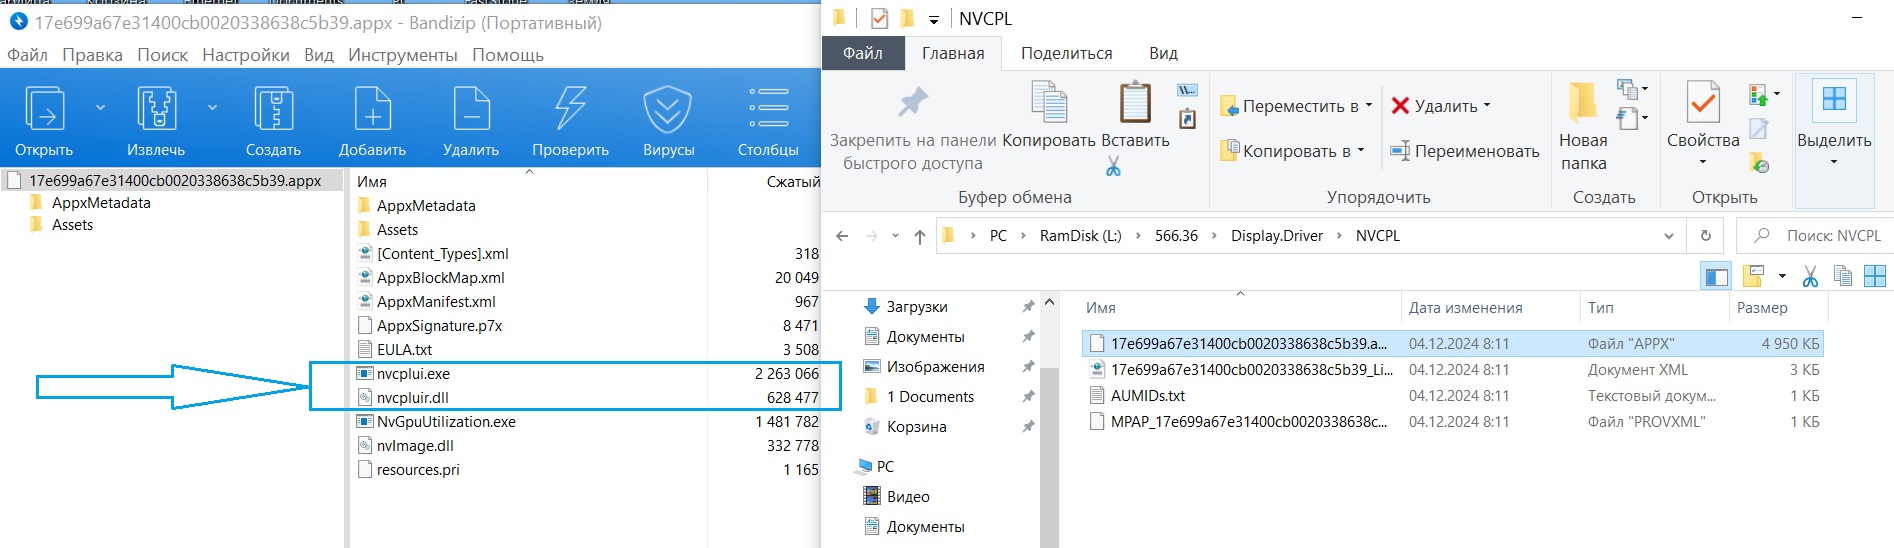Click the history icon in Открыть group

[1759, 162]
